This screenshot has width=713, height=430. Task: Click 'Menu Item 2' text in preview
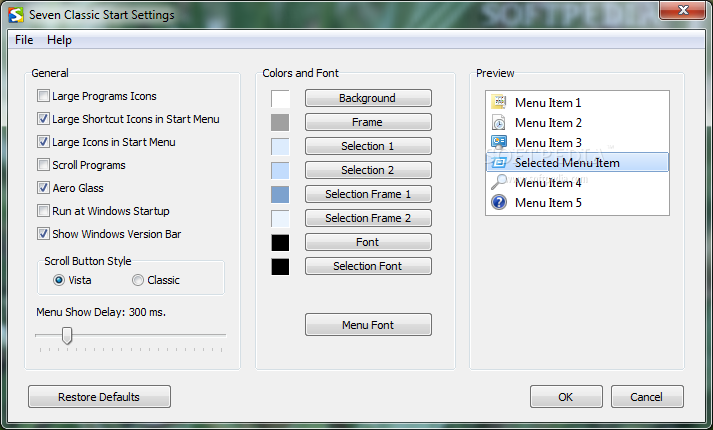[x=548, y=123]
